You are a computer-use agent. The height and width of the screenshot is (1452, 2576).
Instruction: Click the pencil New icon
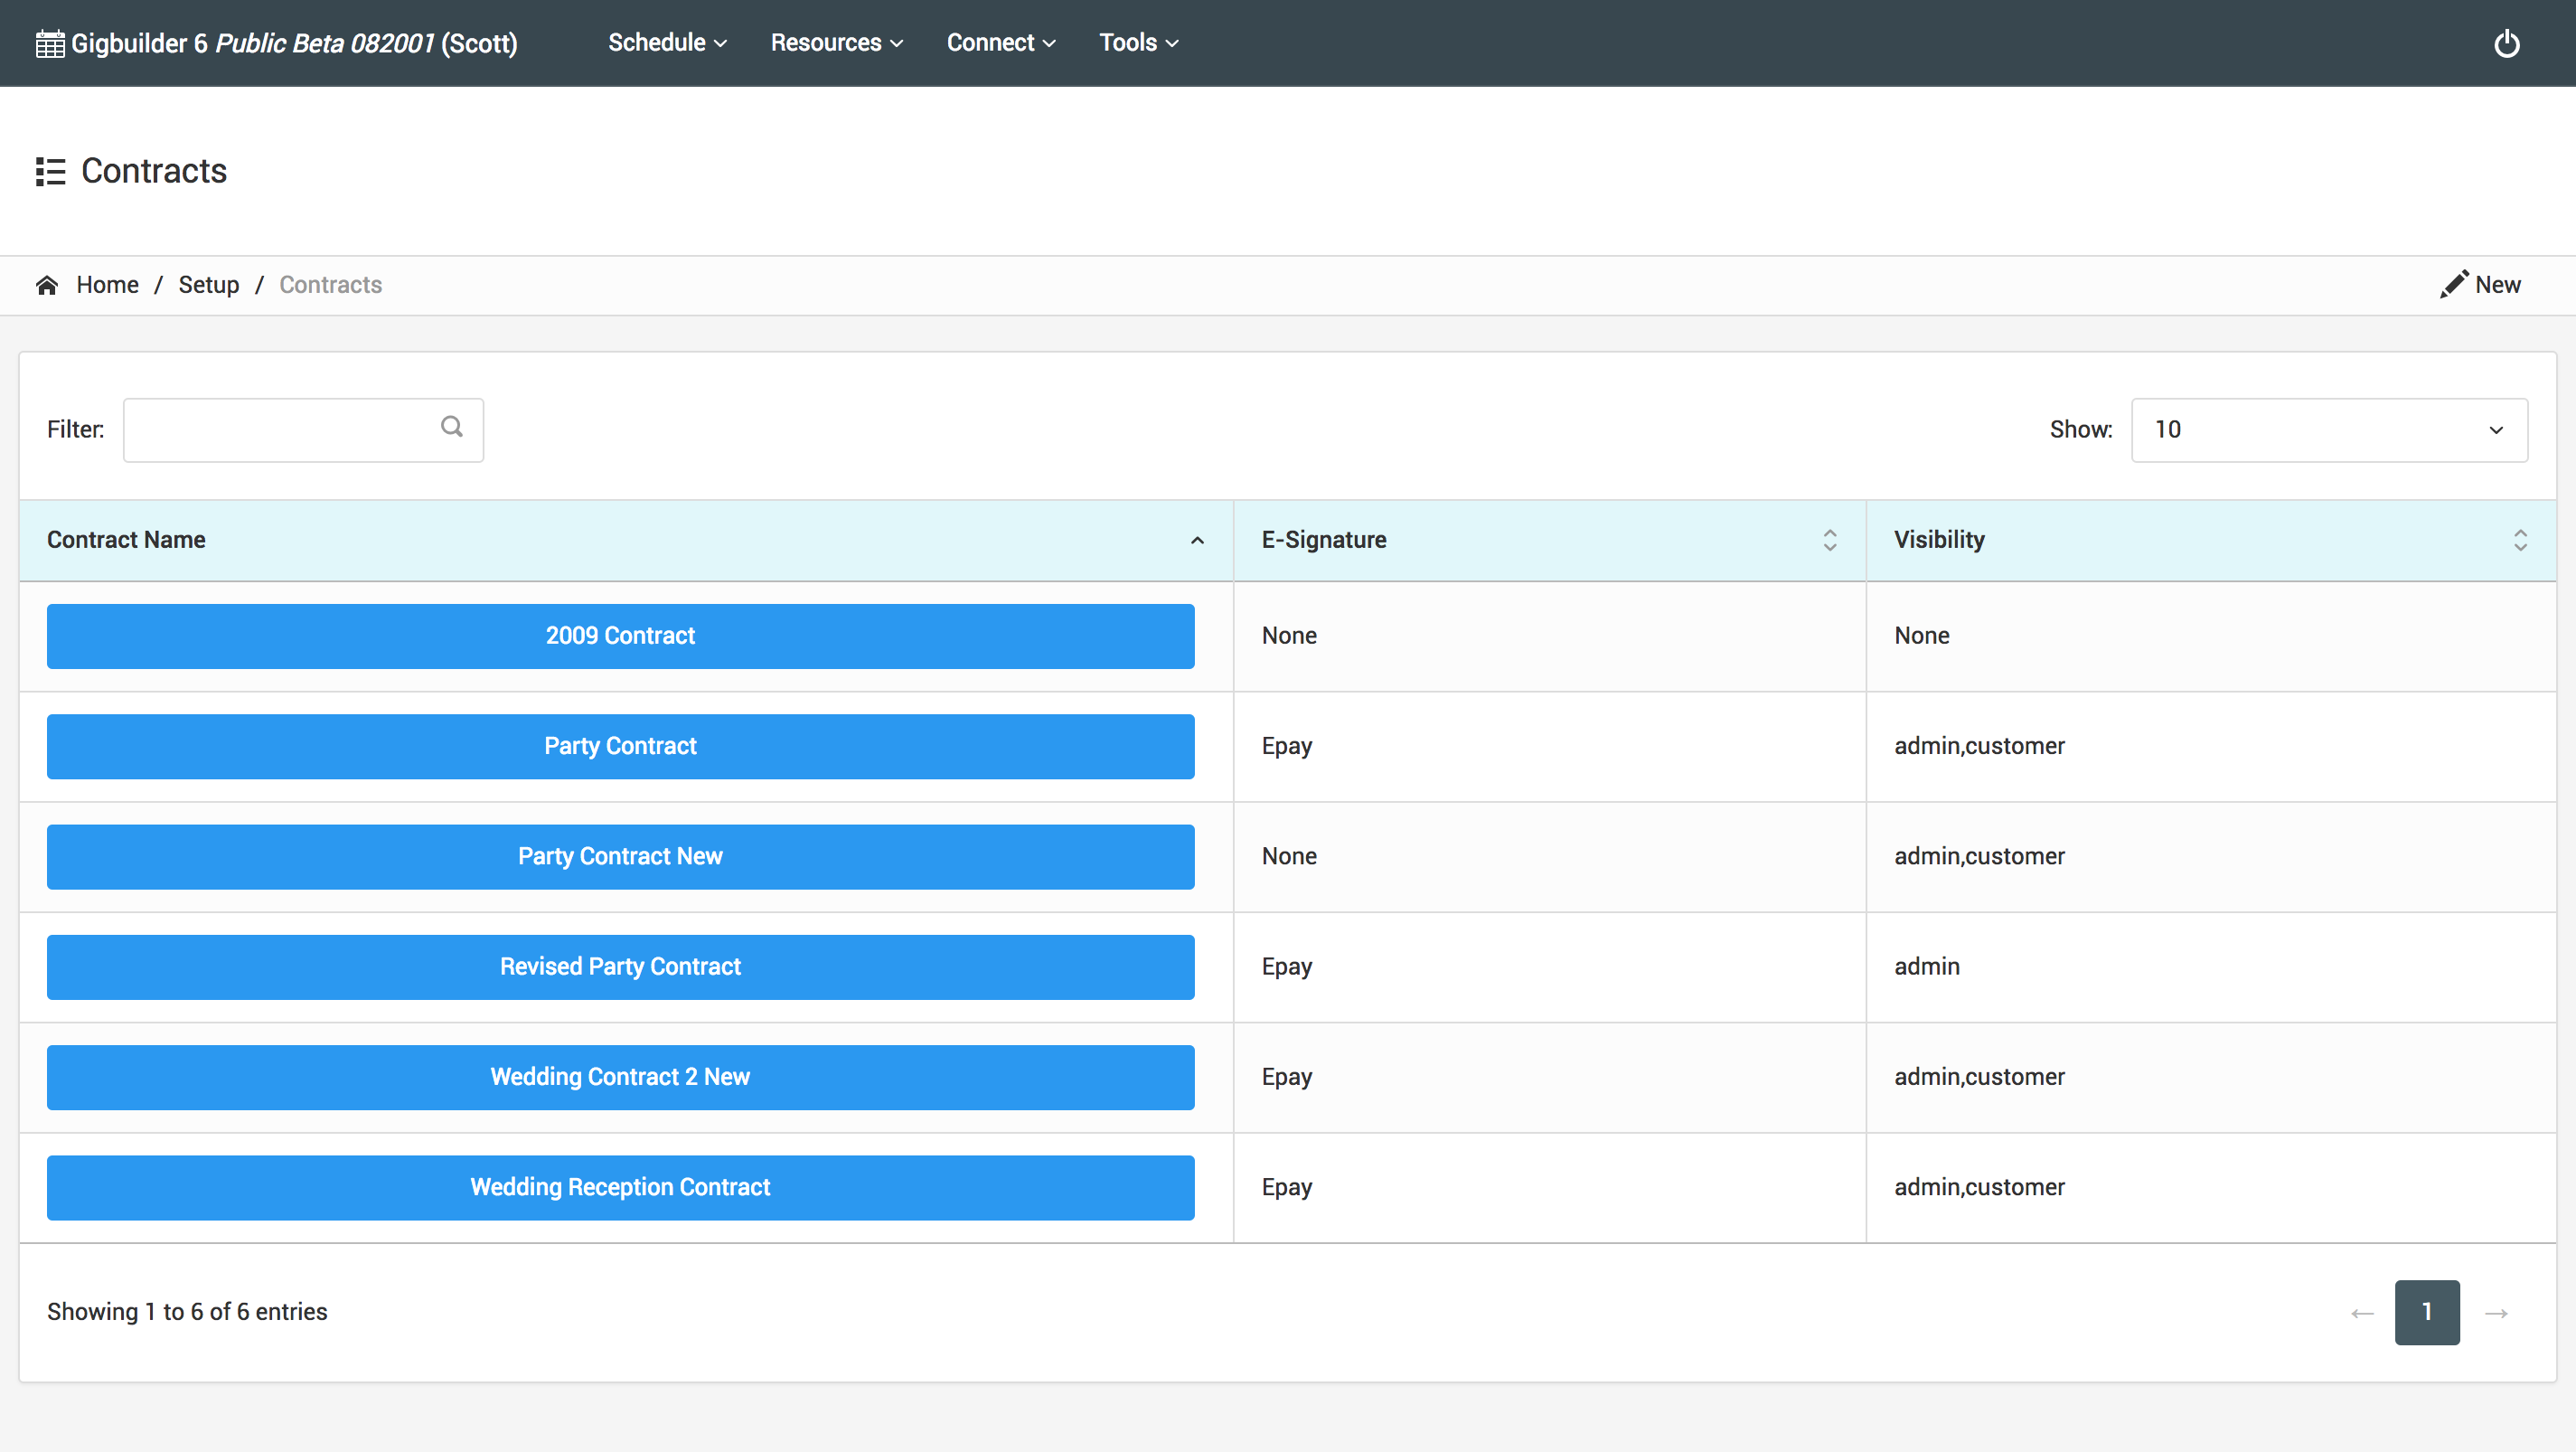pyautogui.click(x=2454, y=285)
